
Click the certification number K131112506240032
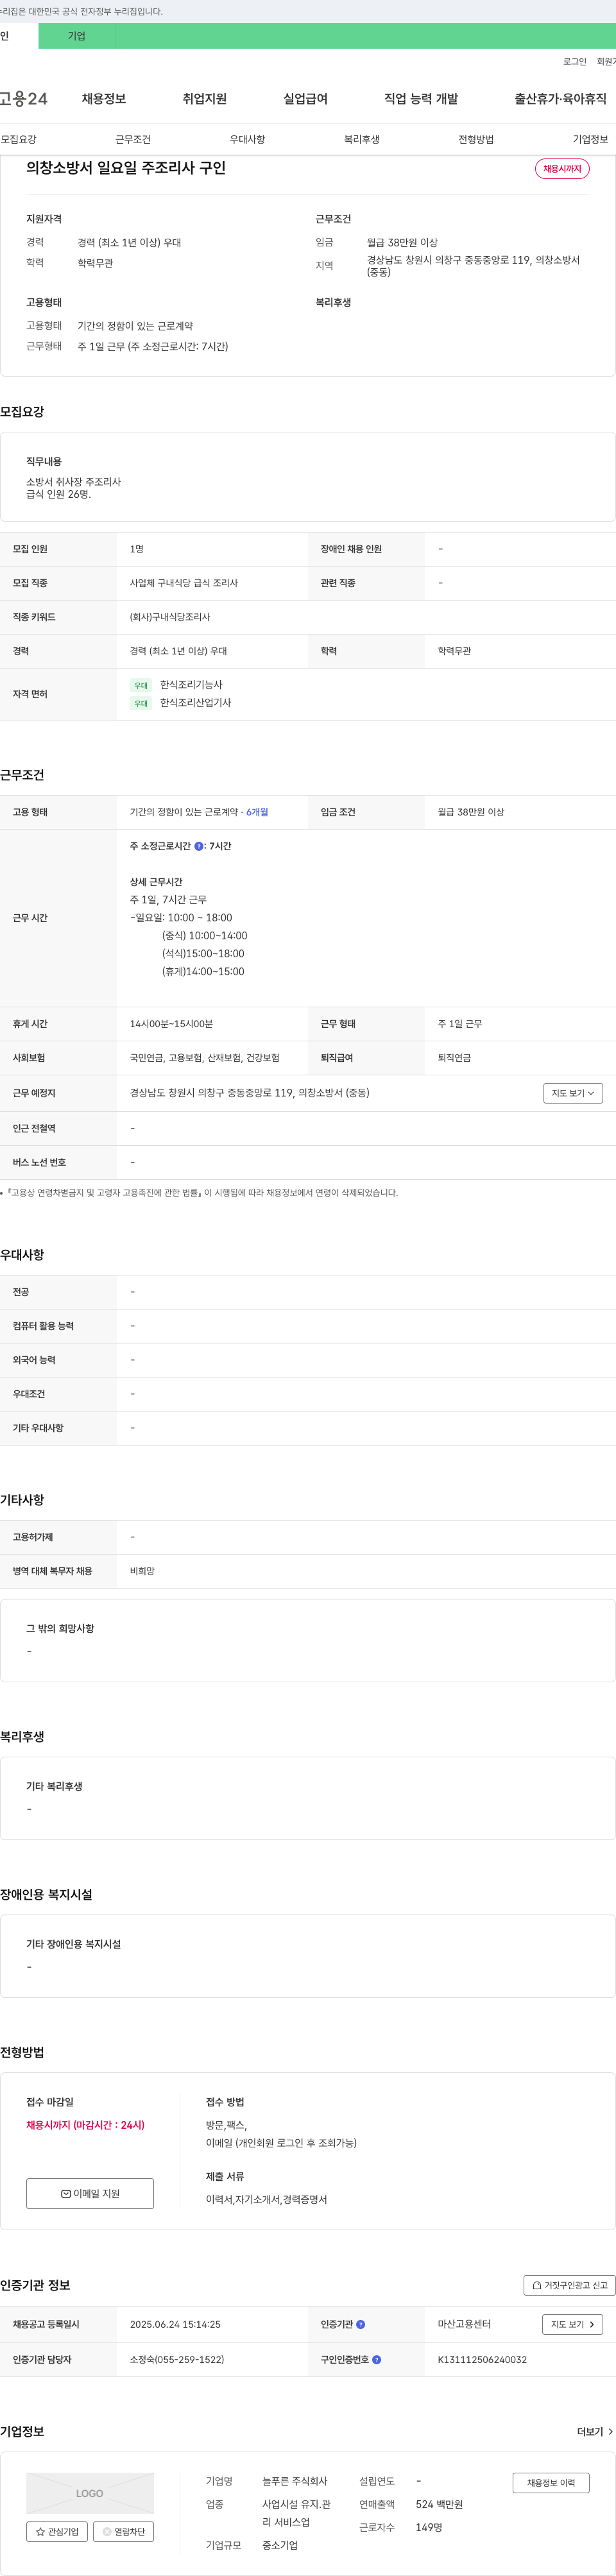(x=482, y=2359)
